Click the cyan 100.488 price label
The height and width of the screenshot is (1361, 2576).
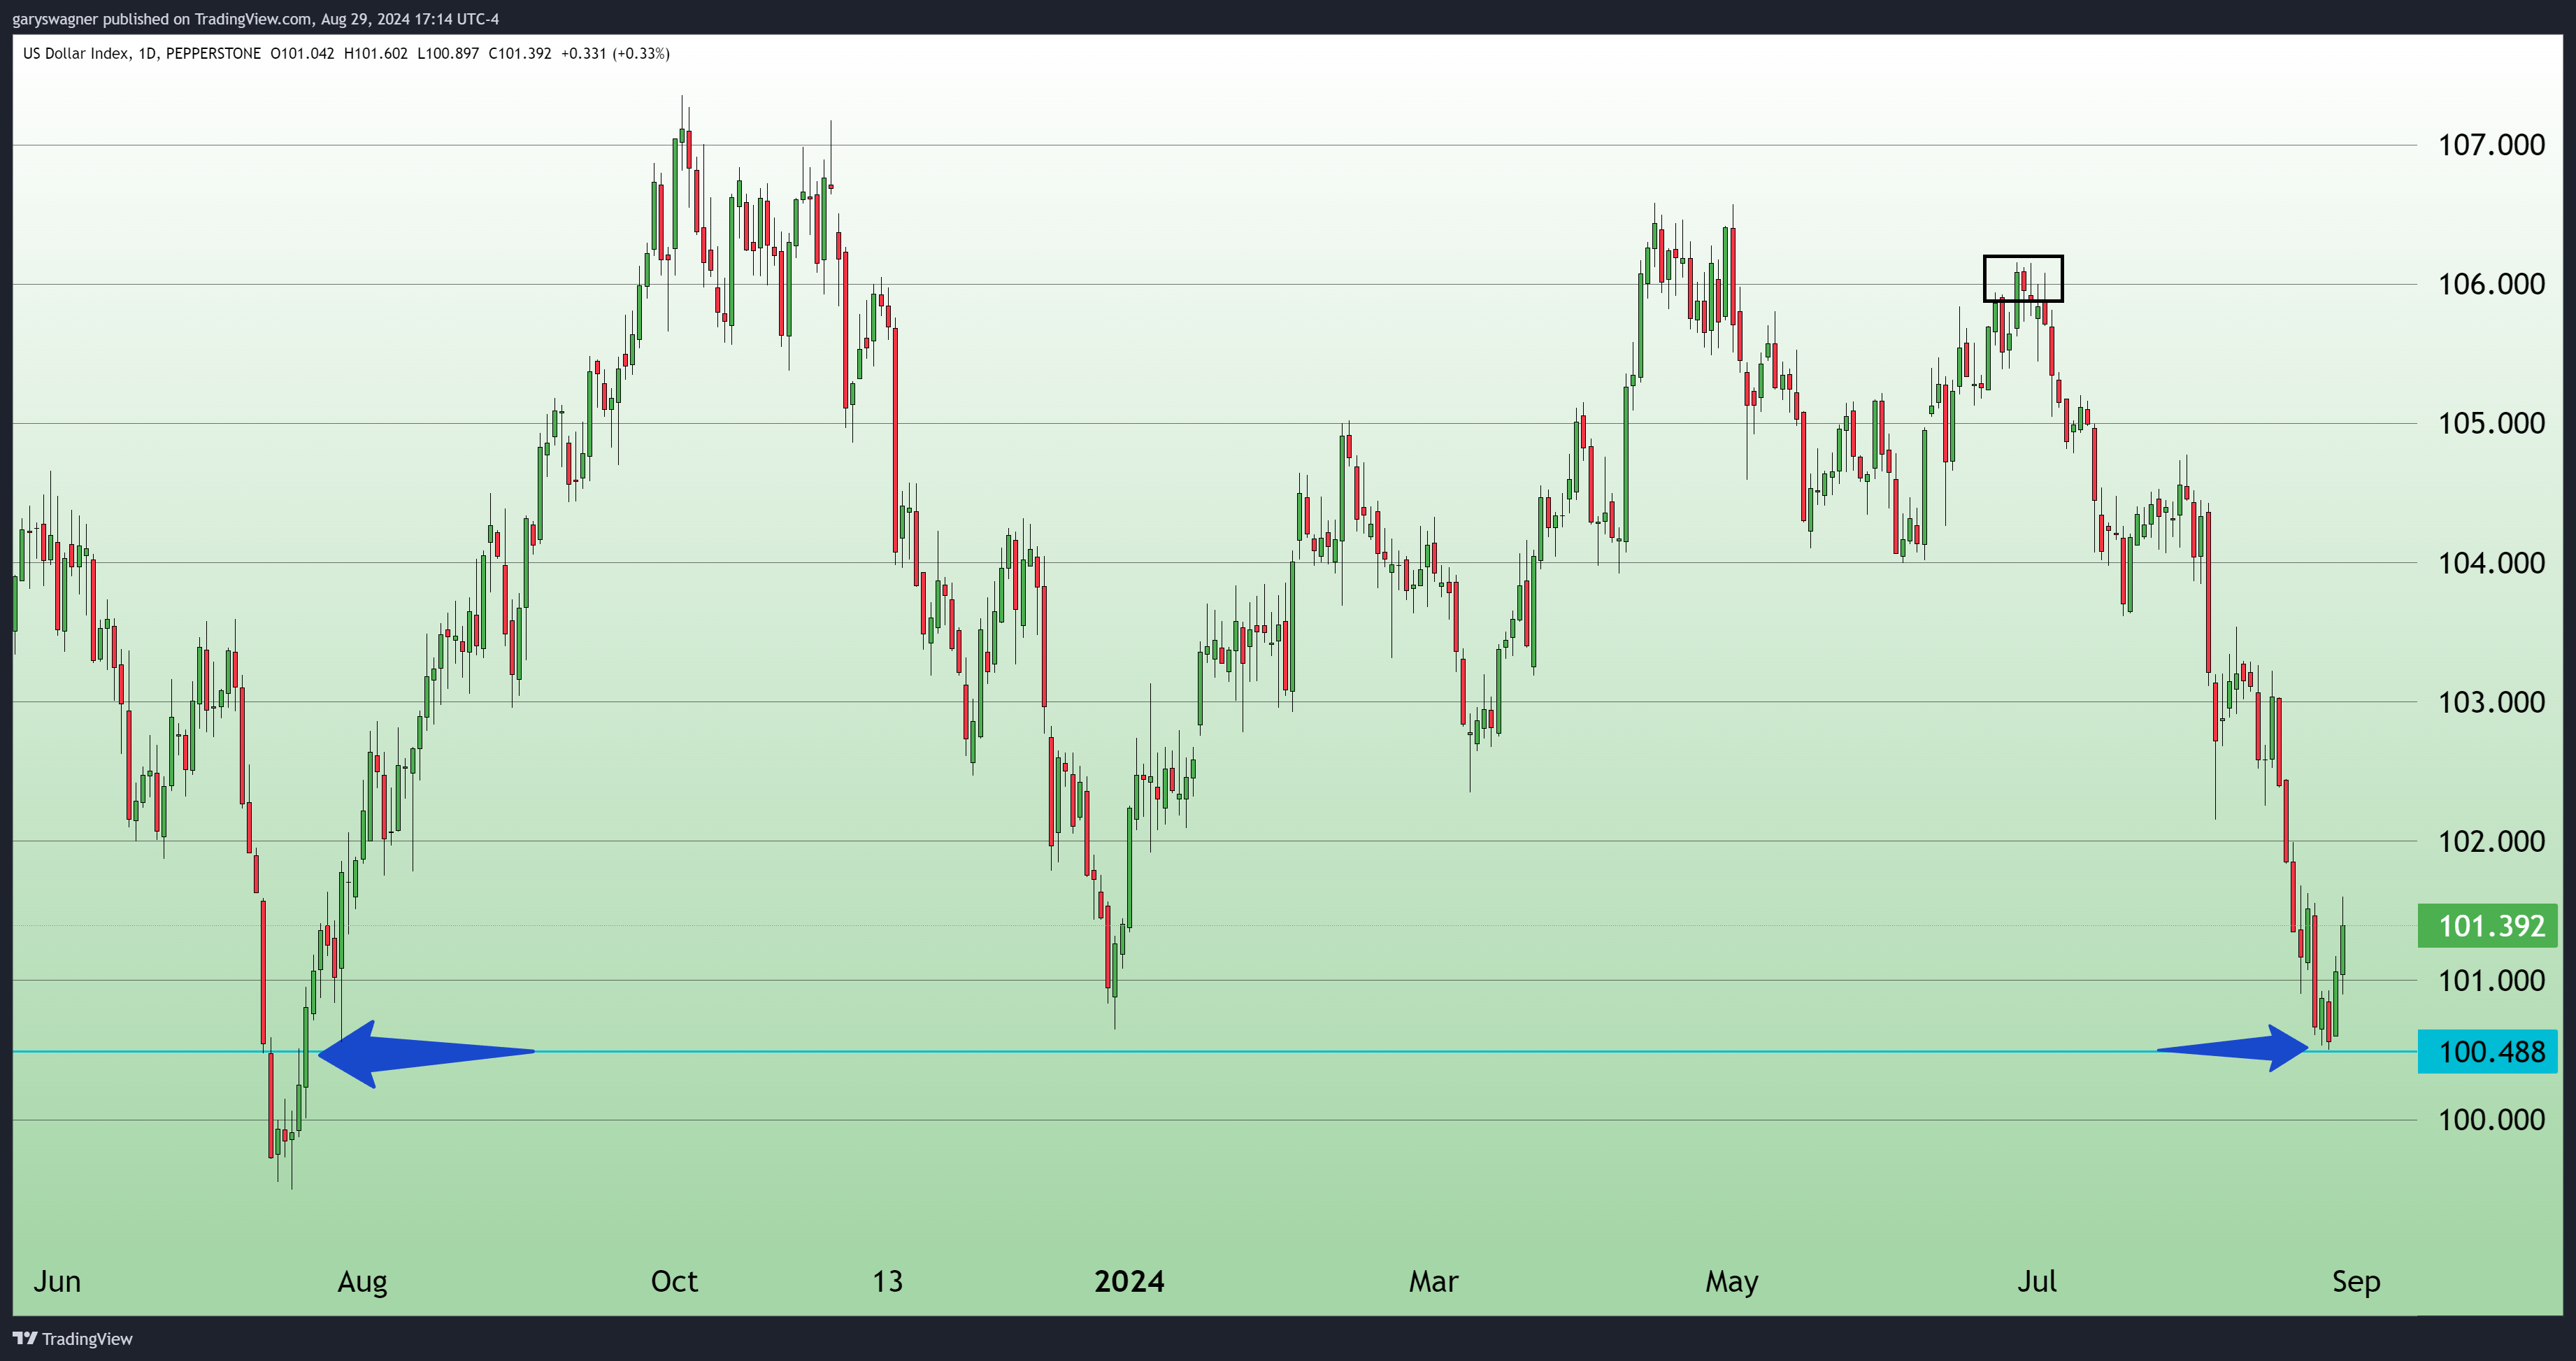[x=2487, y=1052]
